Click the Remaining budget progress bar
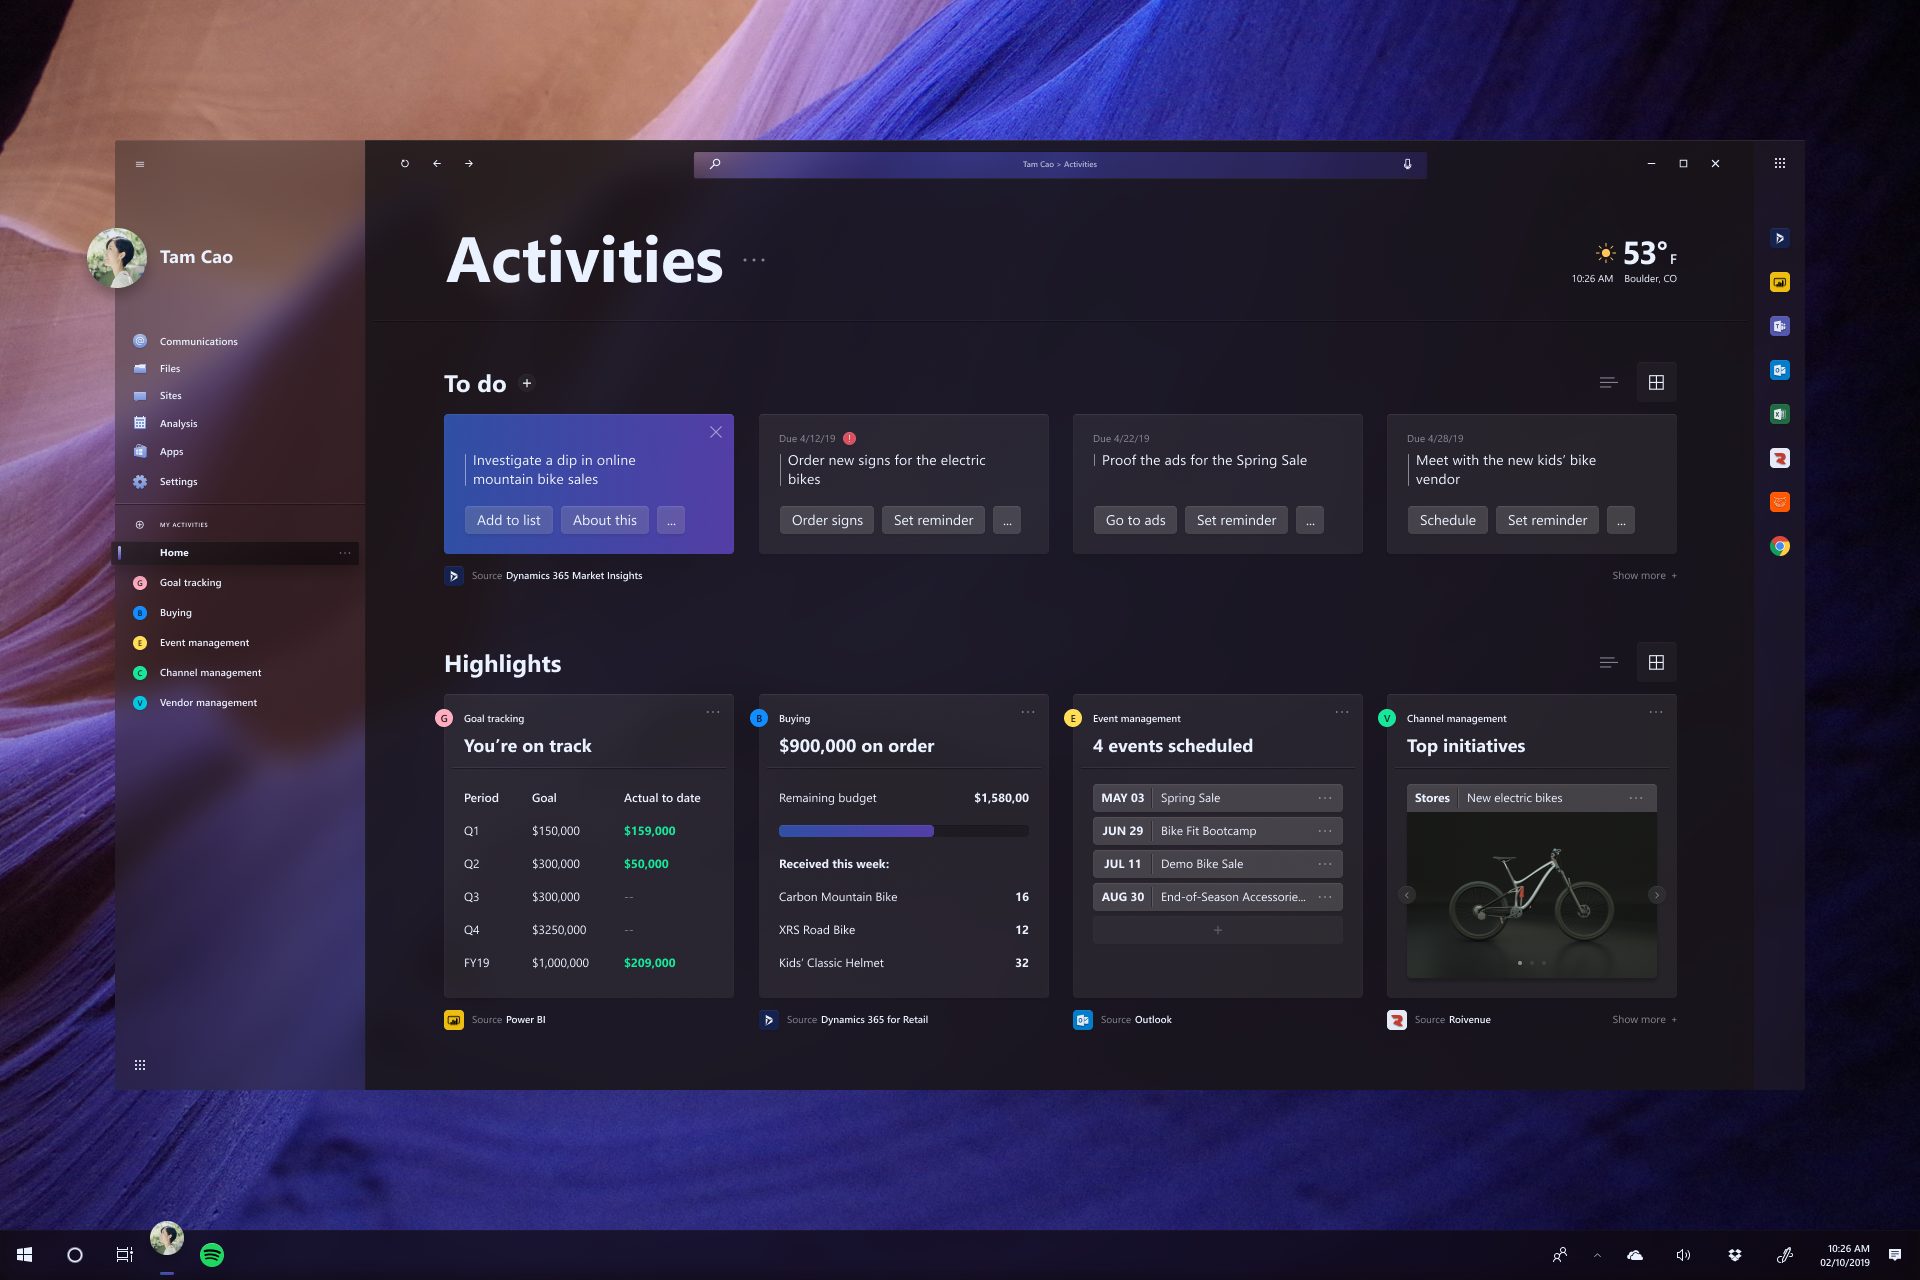Viewport: 1920px width, 1280px height. (904, 831)
